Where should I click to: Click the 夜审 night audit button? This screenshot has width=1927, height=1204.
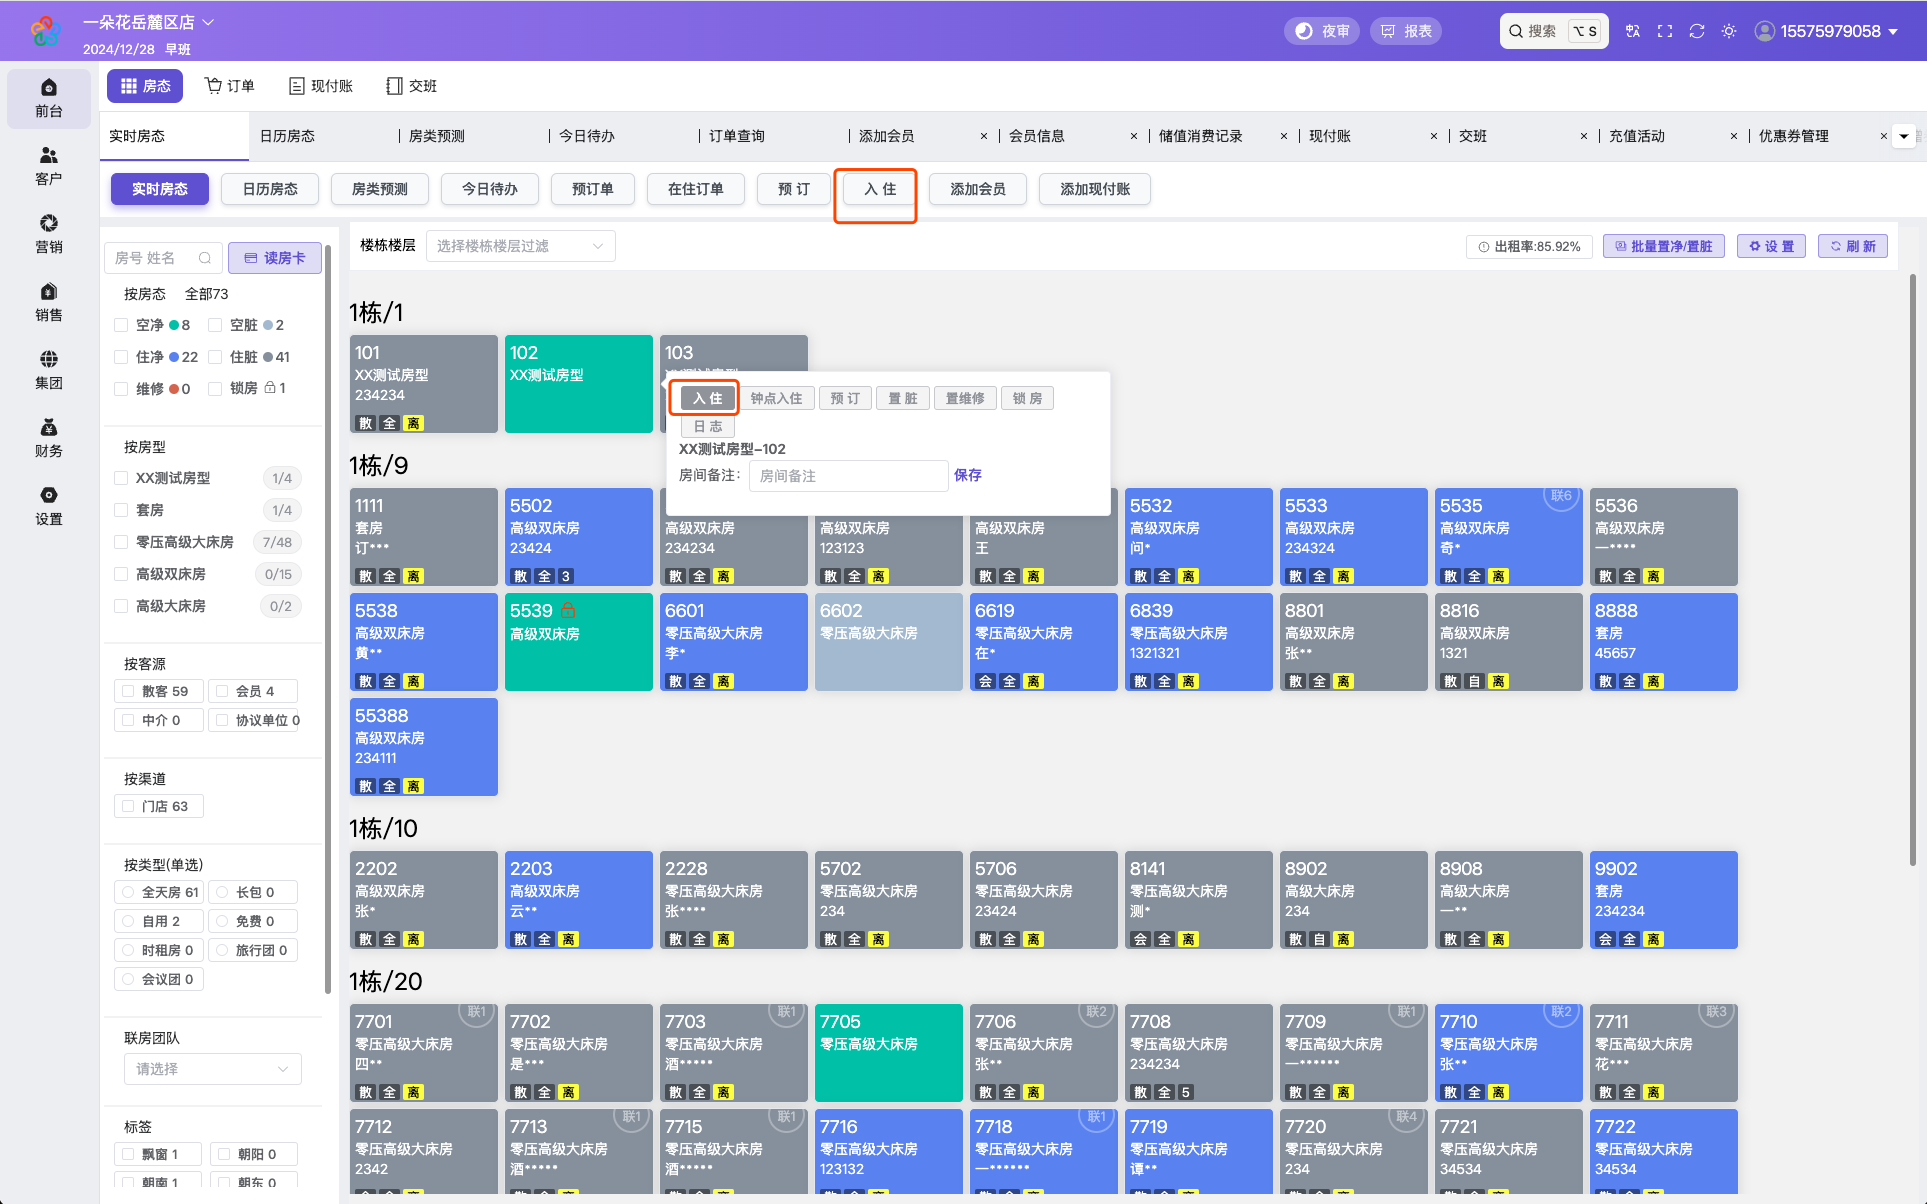coord(1322,31)
